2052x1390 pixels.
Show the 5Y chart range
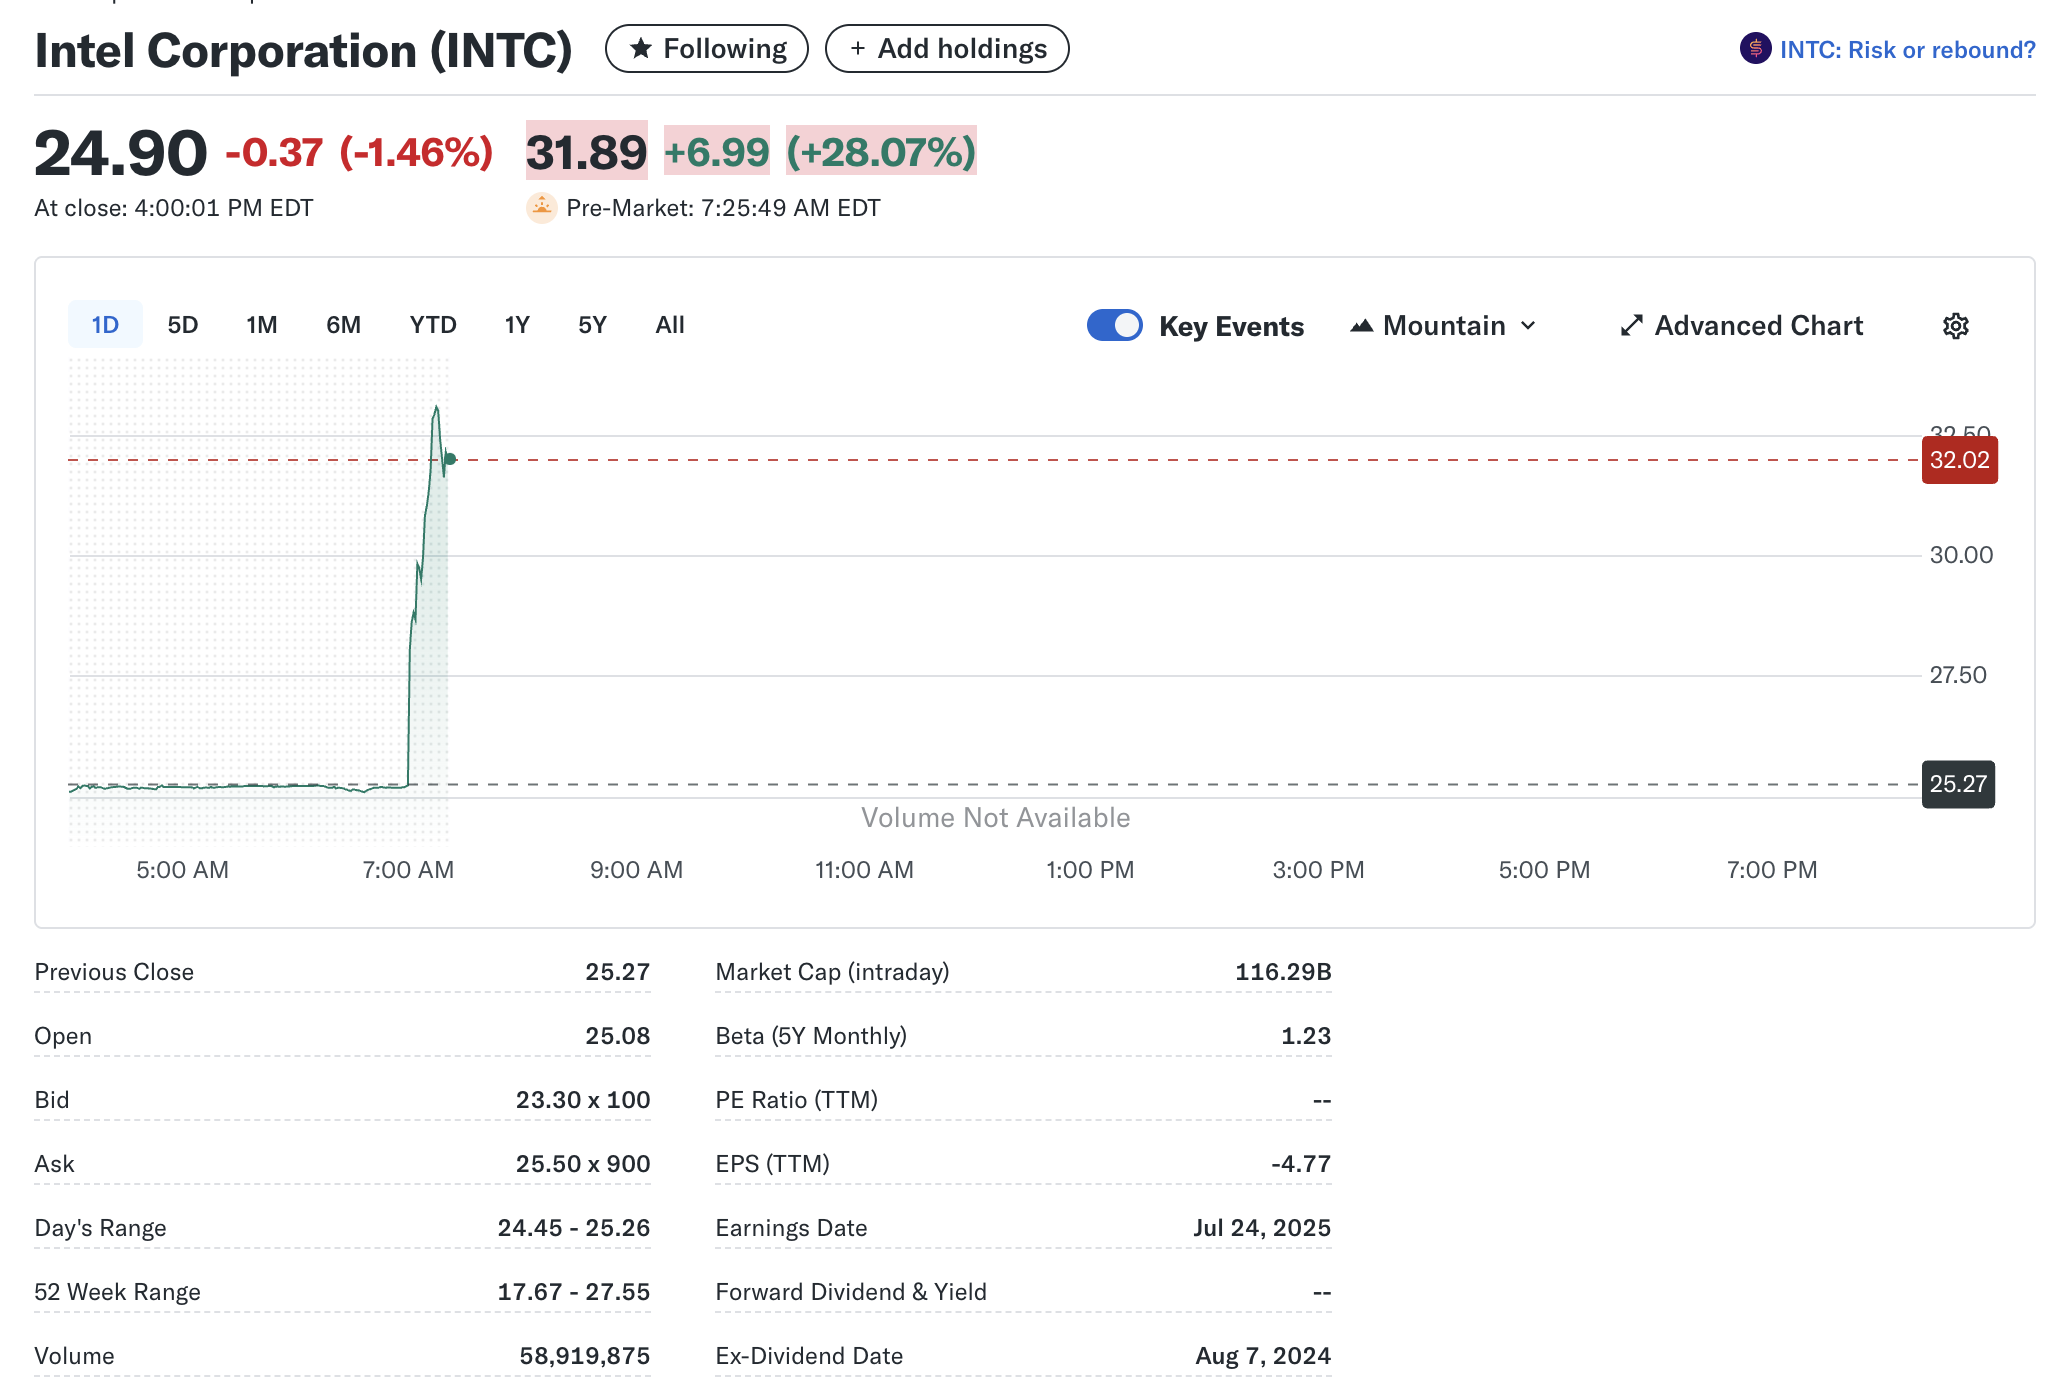[592, 325]
